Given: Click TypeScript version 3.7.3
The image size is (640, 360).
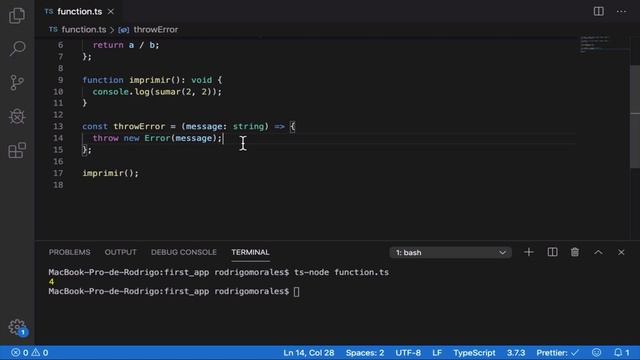Looking at the screenshot, I should (x=516, y=353).
